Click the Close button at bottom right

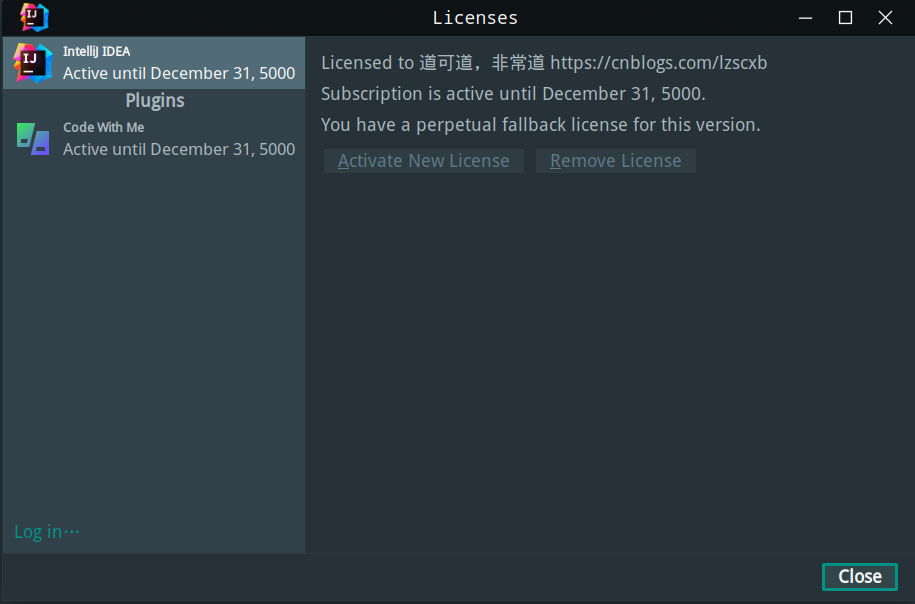click(859, 577)
